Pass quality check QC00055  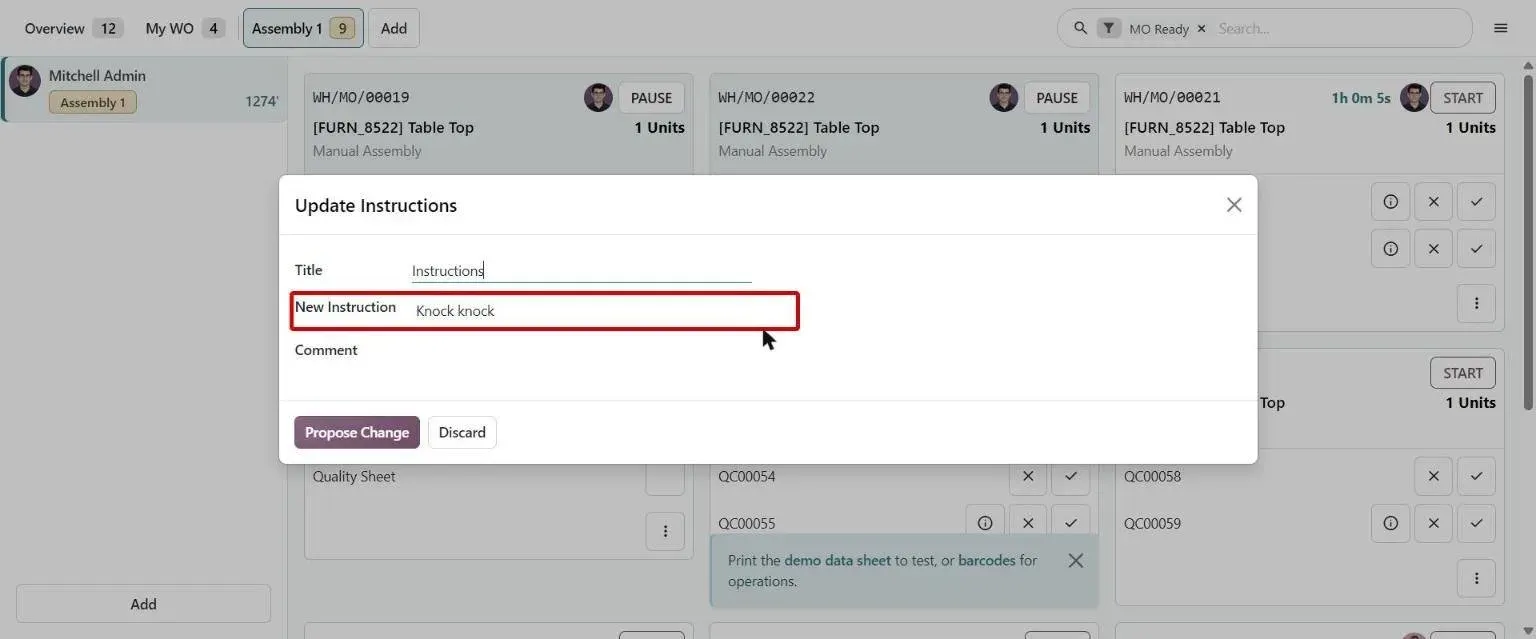[1071, 523]
